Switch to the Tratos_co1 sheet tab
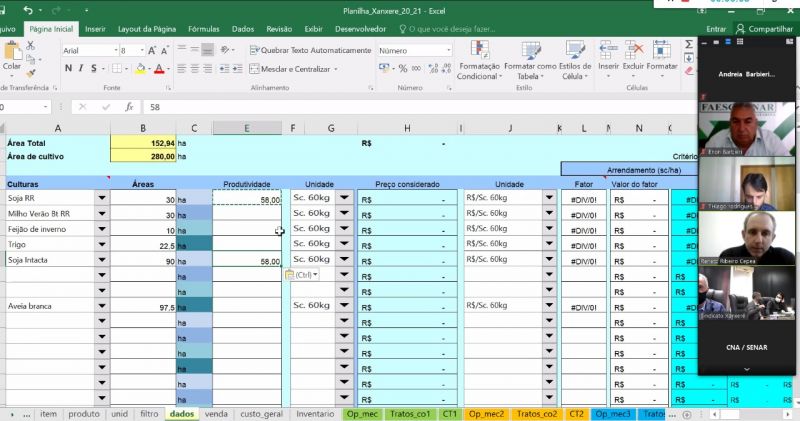The height and width of the screenshot is (421, 800). click(410, 414)
